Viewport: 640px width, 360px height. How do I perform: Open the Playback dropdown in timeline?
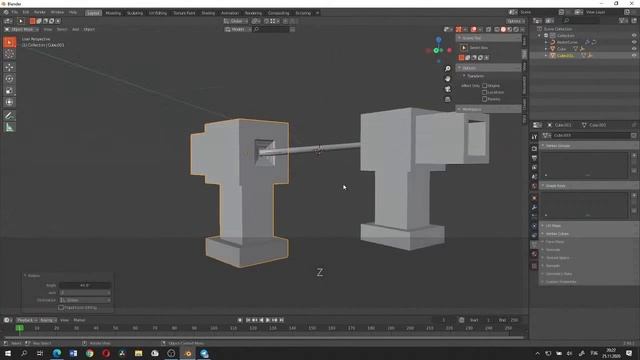(27, 320)
